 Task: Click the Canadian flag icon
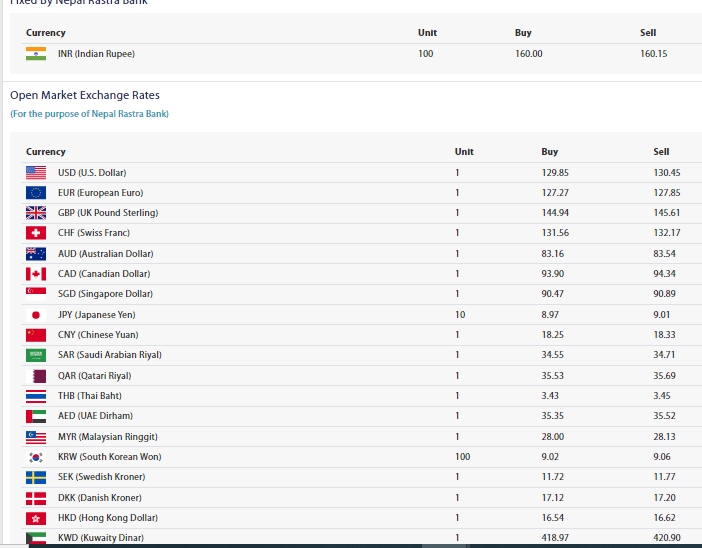click(36, 274)
